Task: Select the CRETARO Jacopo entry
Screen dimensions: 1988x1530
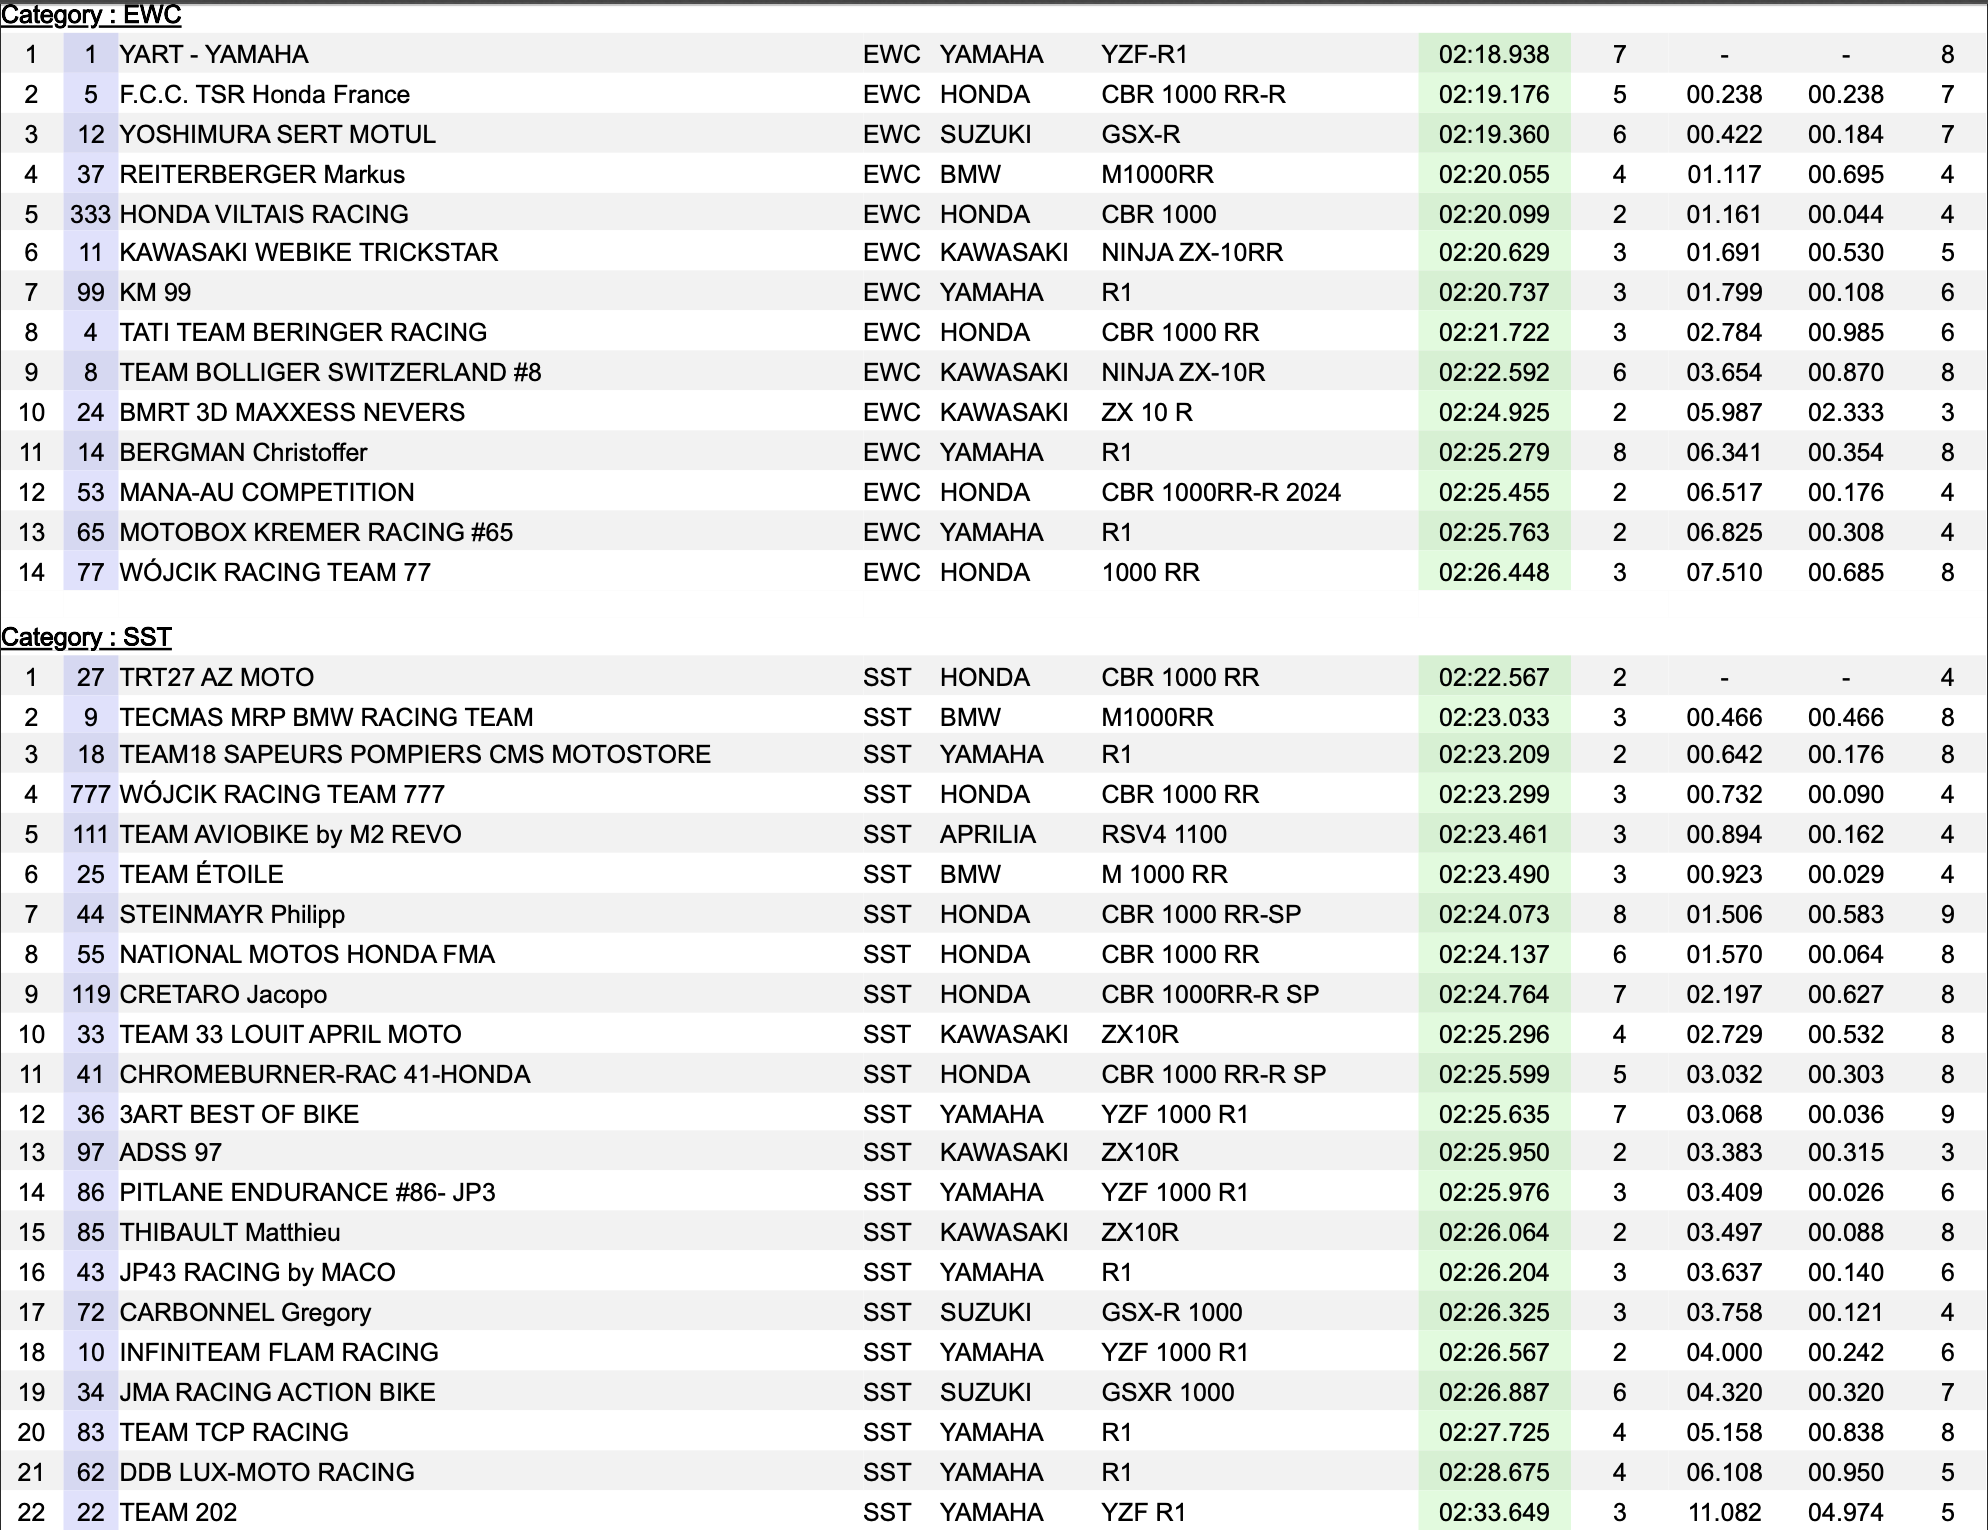Action: point(223,995)
